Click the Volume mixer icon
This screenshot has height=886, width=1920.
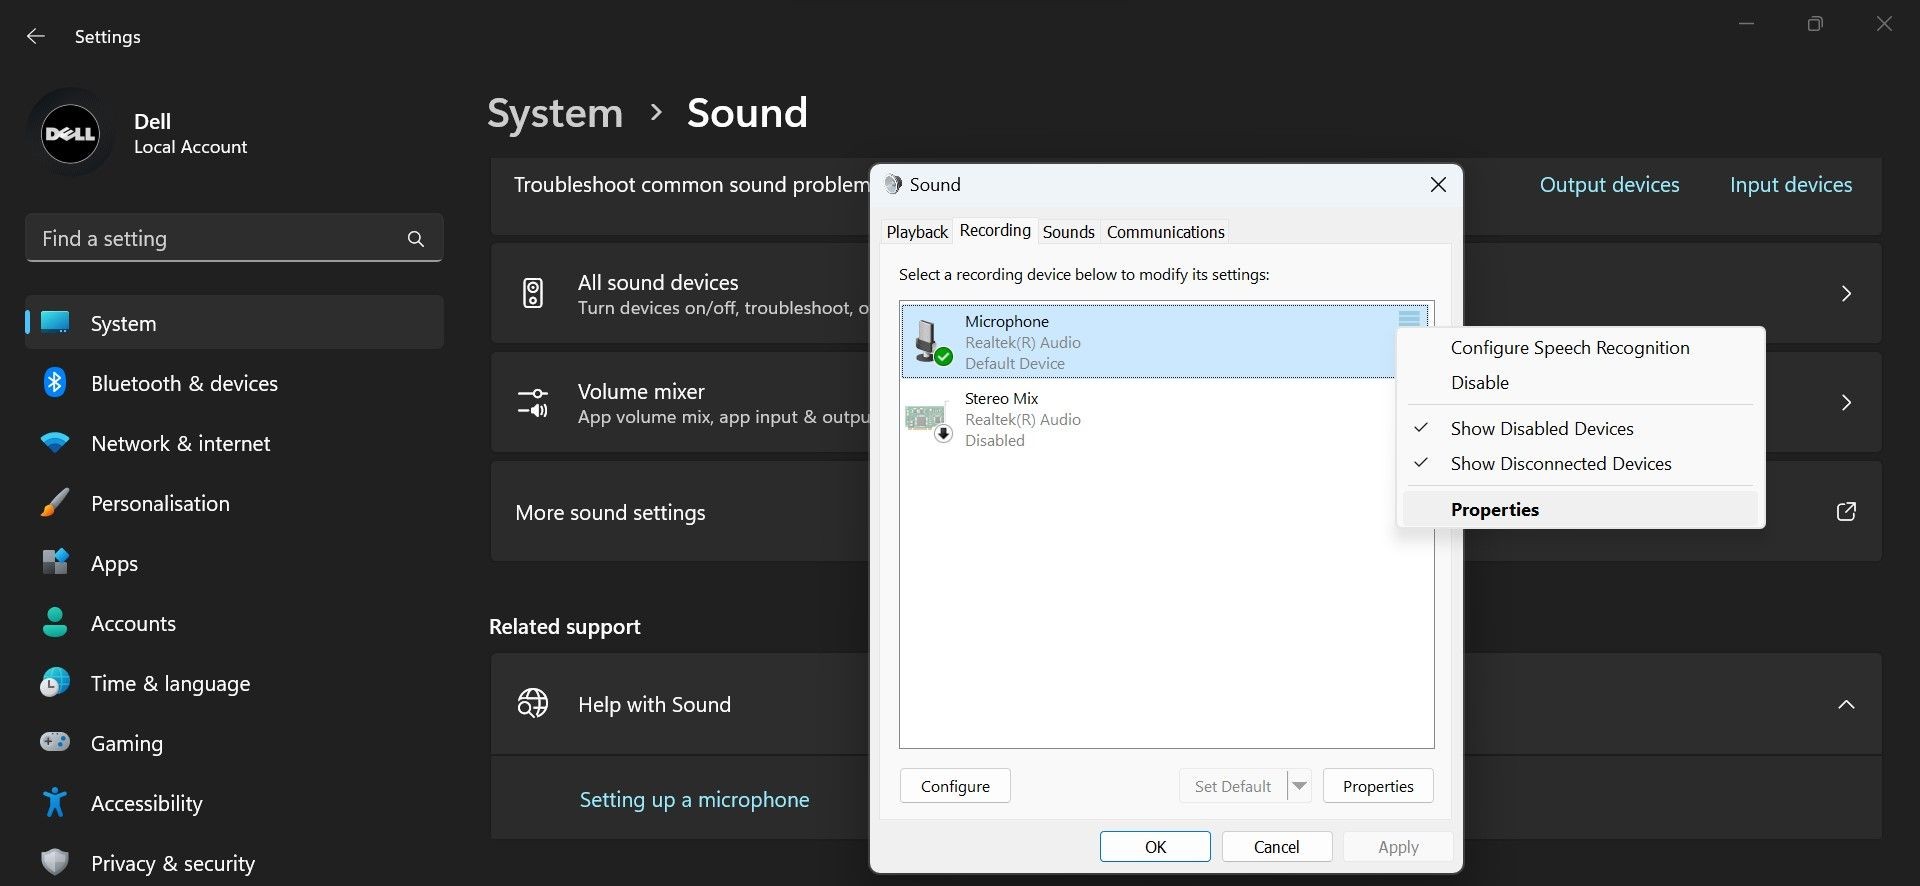pos(533,403)
